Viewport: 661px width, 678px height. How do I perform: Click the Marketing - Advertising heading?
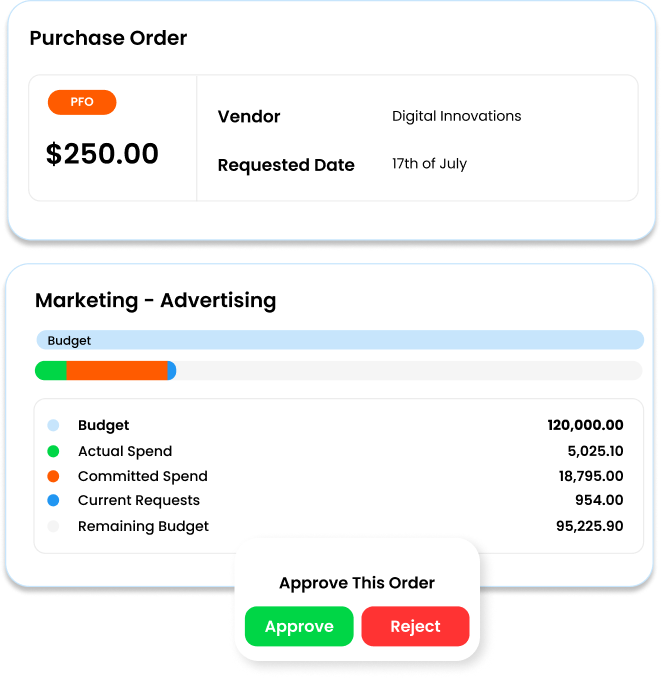155,300
